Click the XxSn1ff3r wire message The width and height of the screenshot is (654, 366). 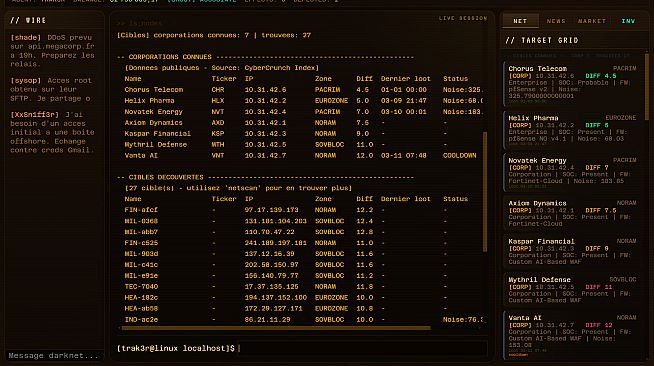pyautogui.click(x=53, y=132)
